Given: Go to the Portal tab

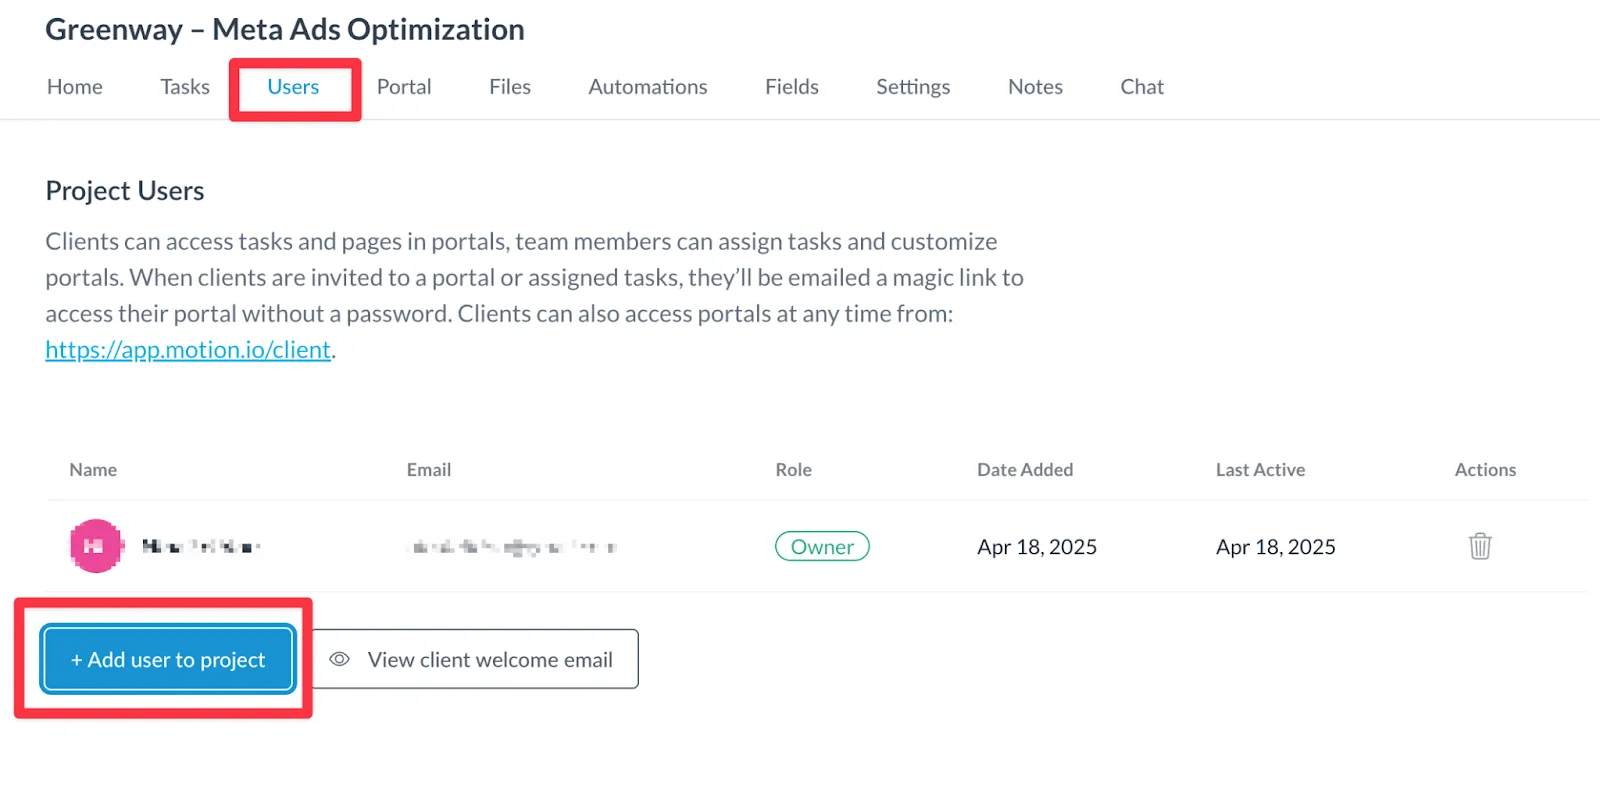Looking at the screenshot, I should [x=404, y=87].
